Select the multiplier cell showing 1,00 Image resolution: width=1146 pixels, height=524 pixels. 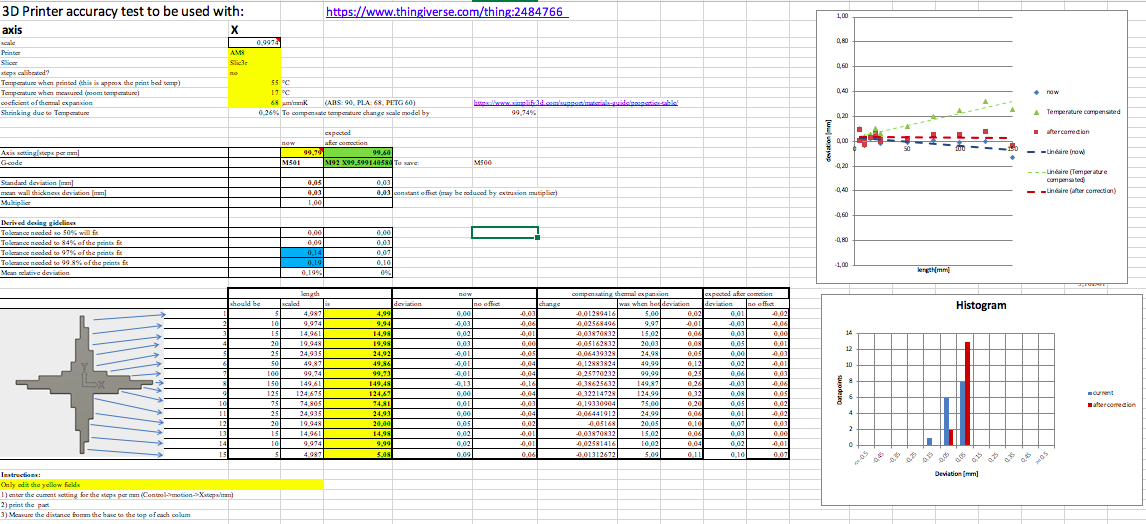click(x=303, y=202)
